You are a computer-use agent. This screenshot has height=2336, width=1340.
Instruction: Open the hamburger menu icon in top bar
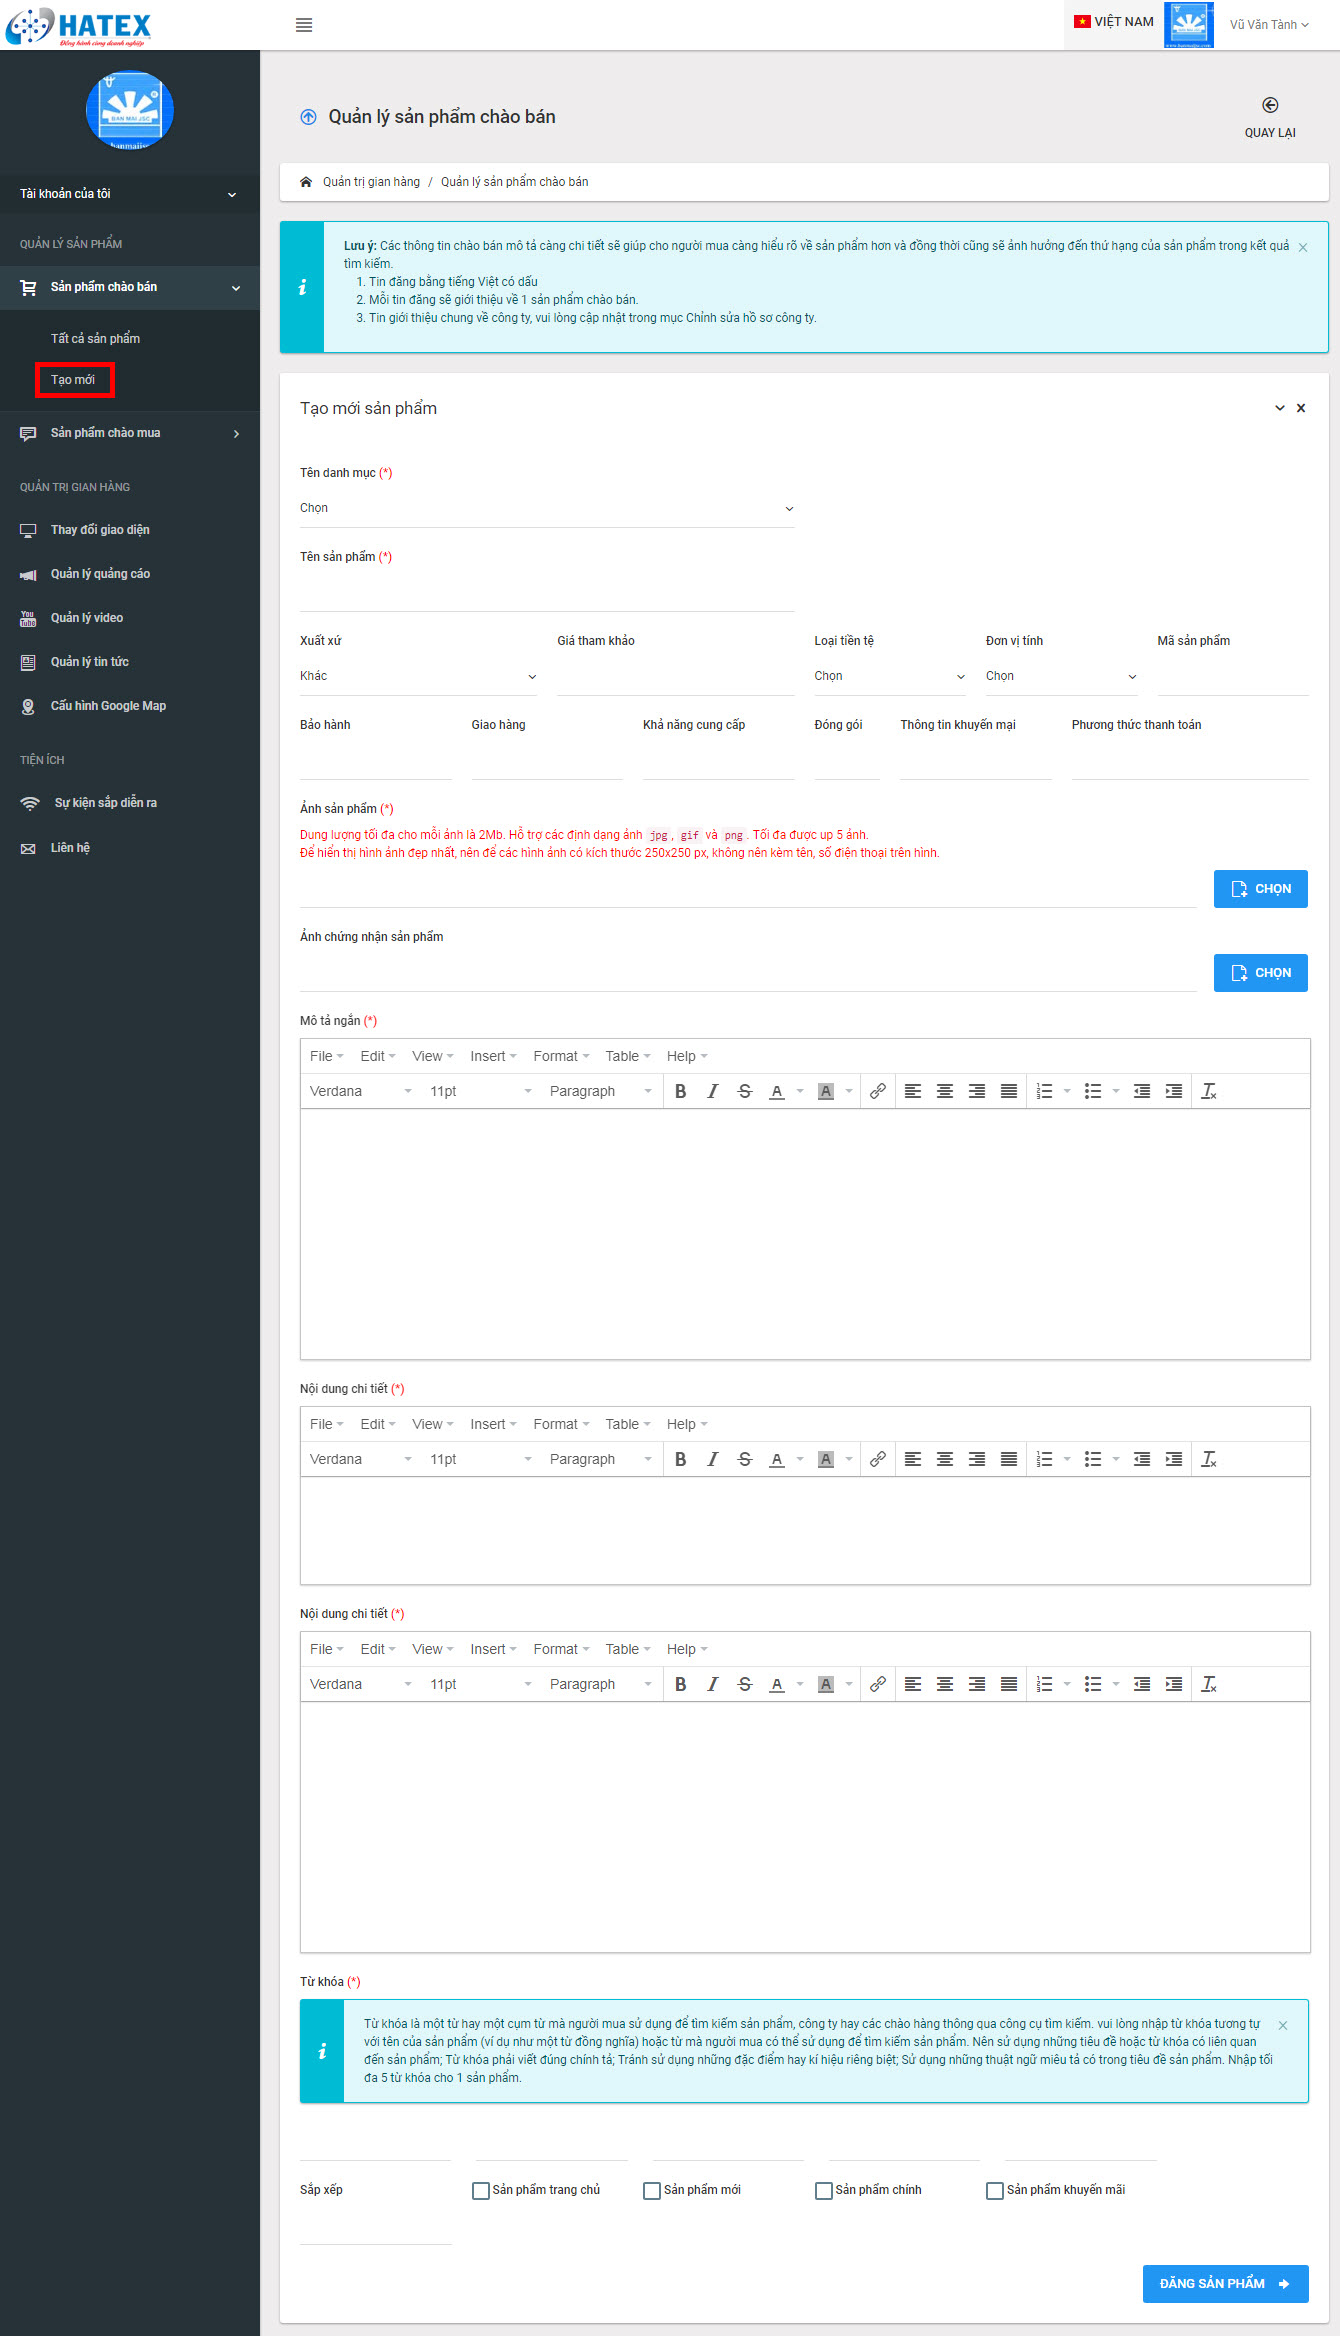click(x=304, y=25)
